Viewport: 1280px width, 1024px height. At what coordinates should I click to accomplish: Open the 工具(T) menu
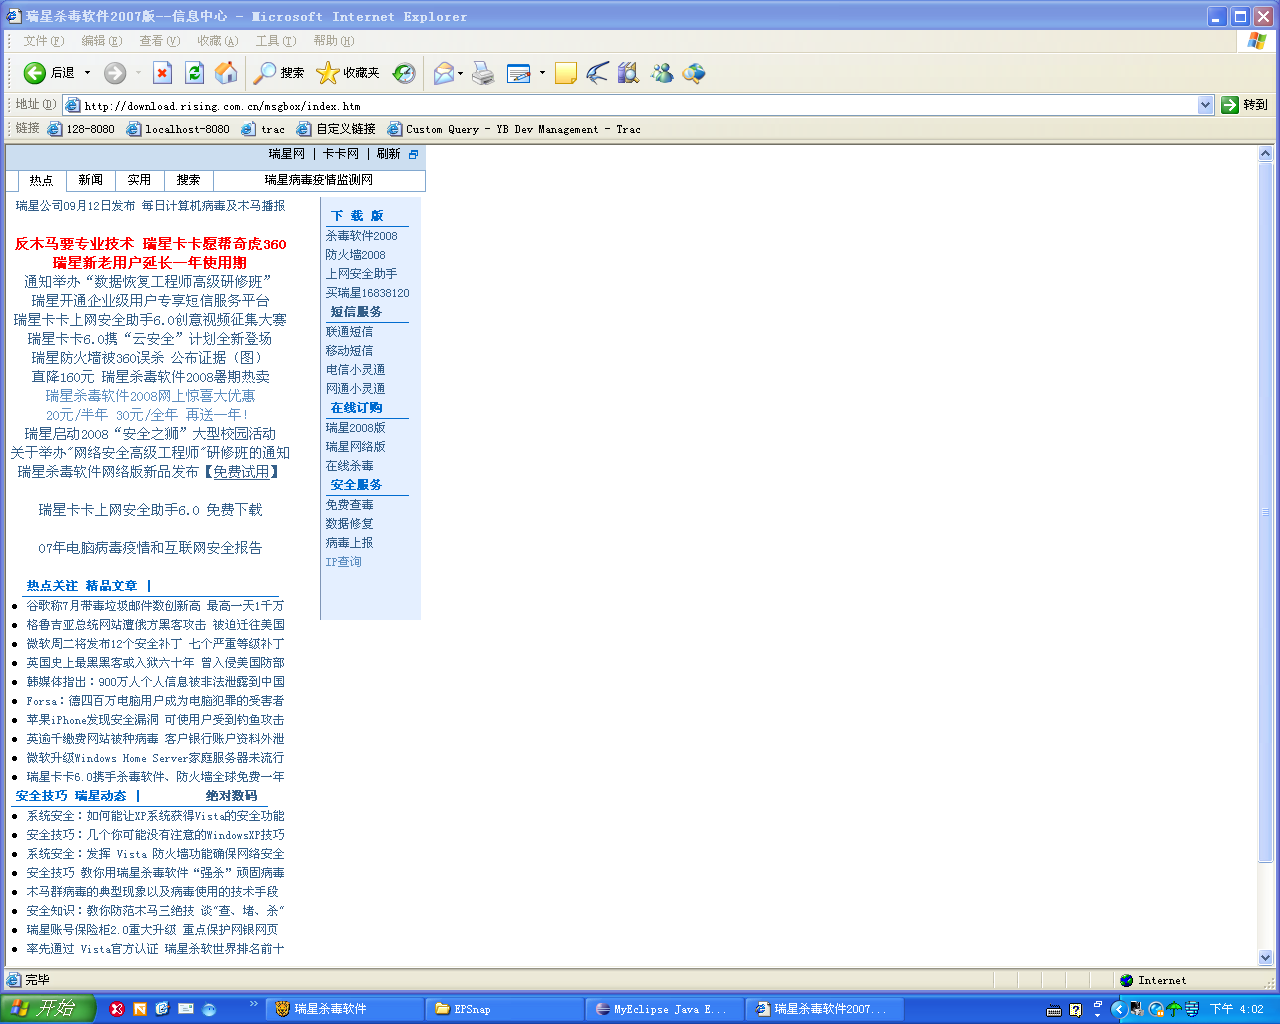point(275,41)
